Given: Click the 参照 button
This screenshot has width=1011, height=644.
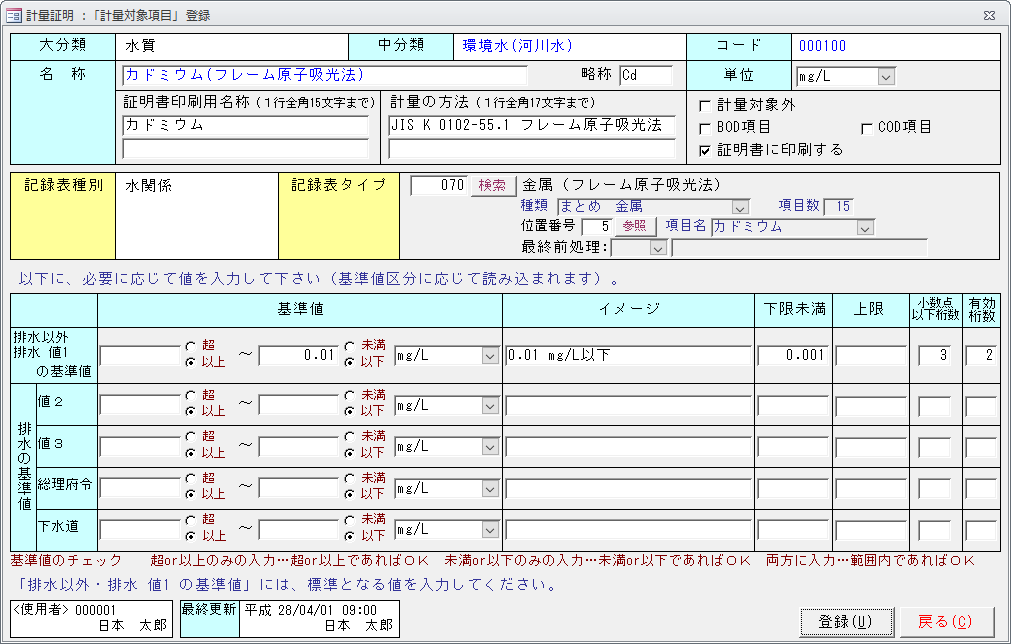Looking at the screenshot, I should (635, 226).
